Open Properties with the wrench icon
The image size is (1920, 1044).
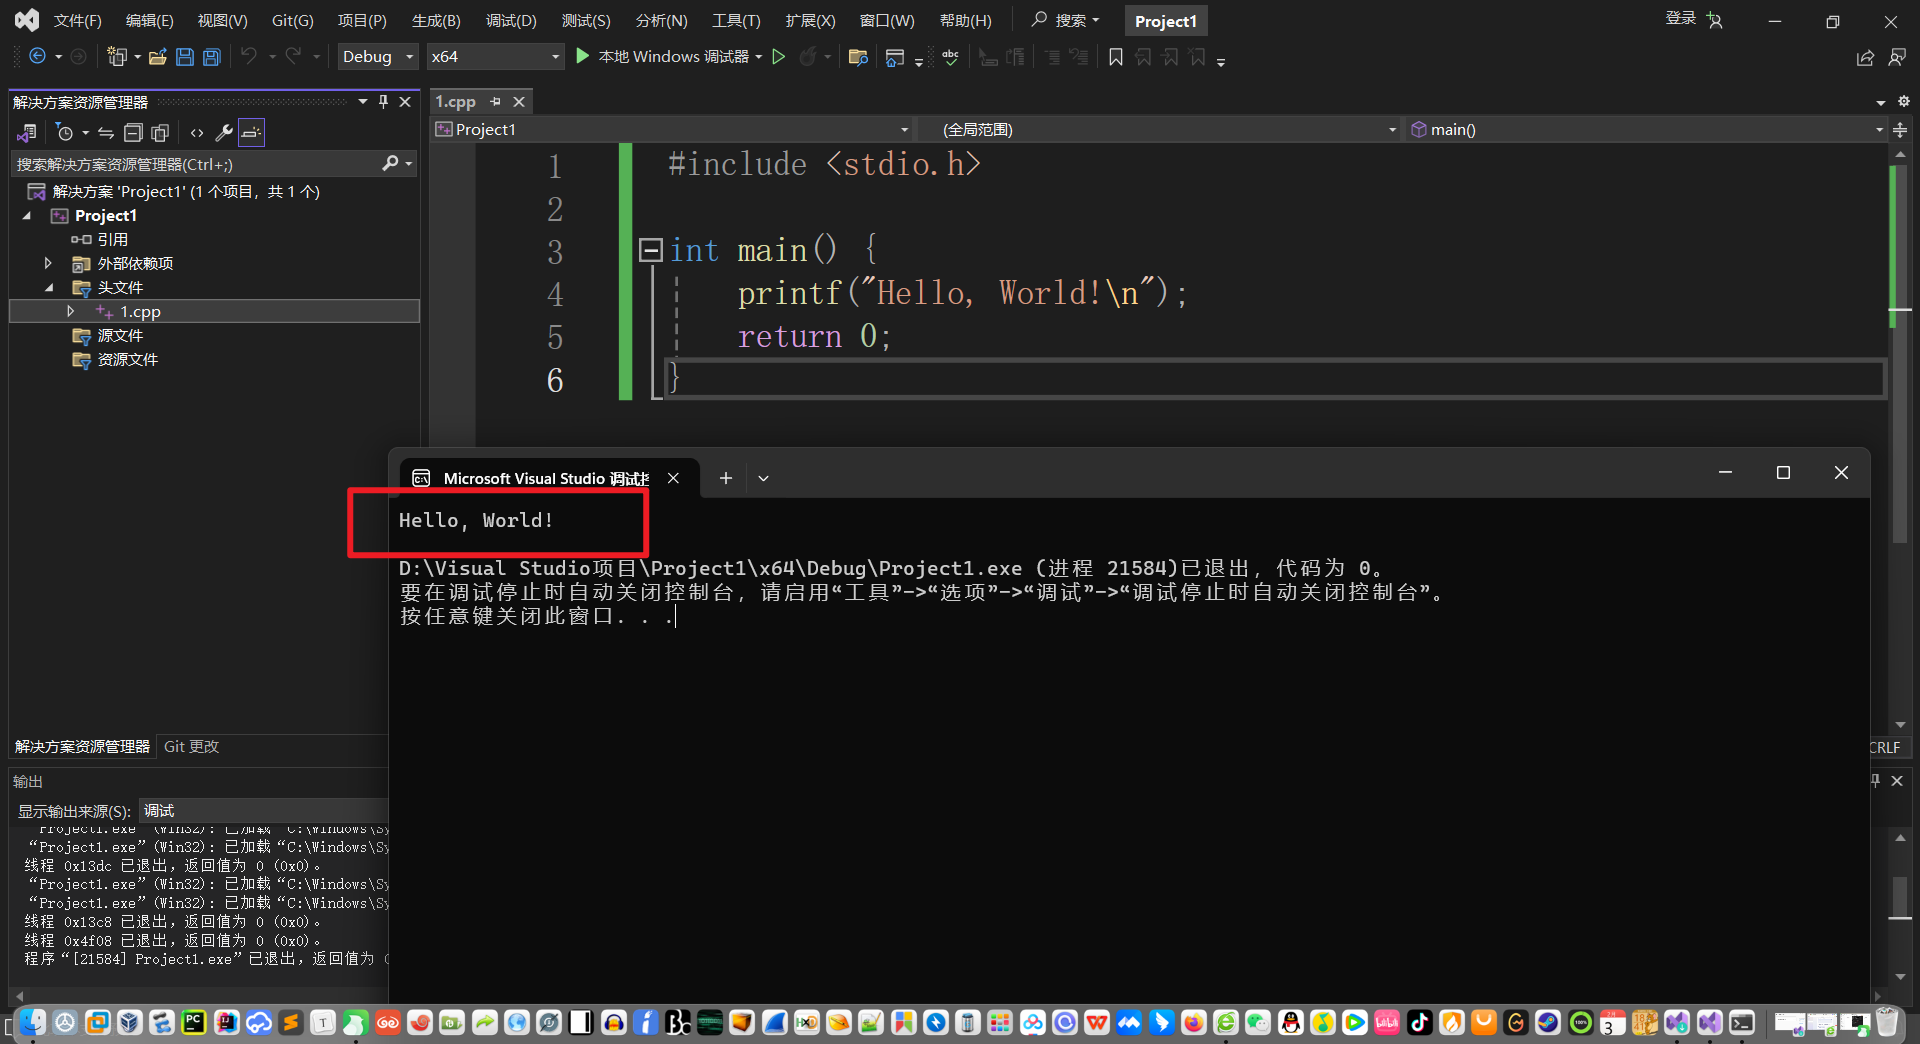click(224, 133)
